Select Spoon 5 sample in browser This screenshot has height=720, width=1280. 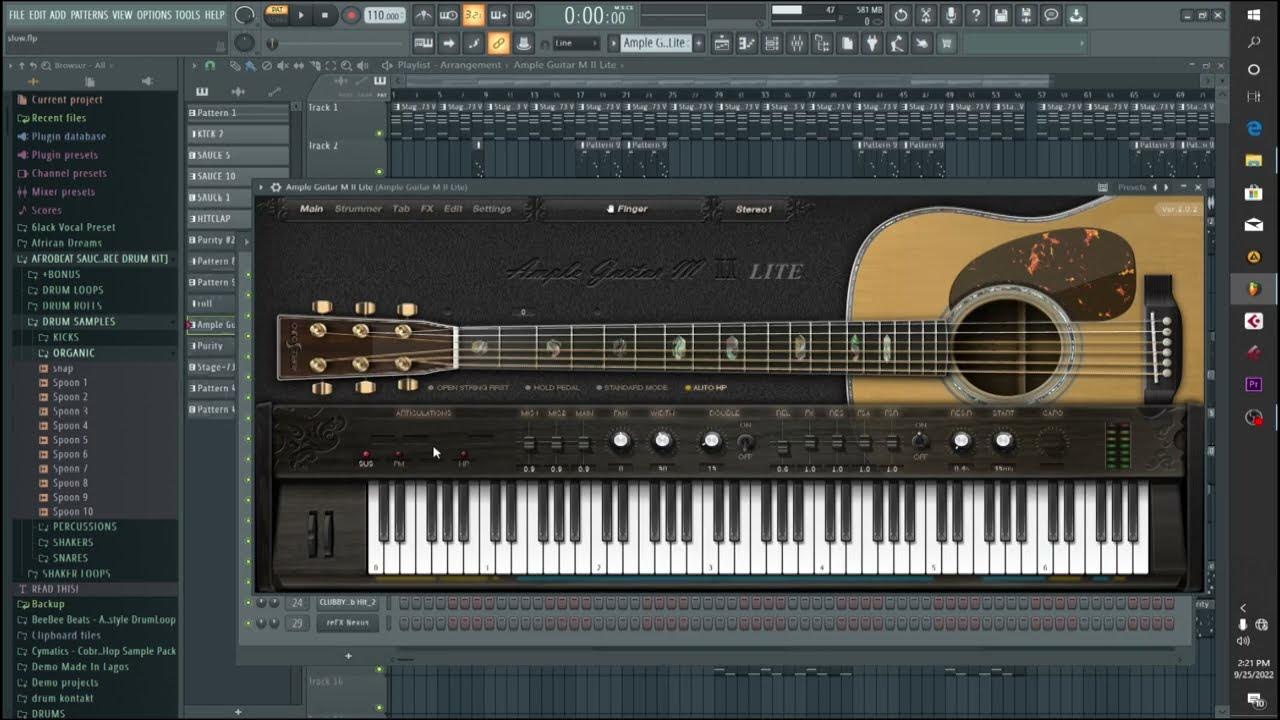(x=70, y=440)
